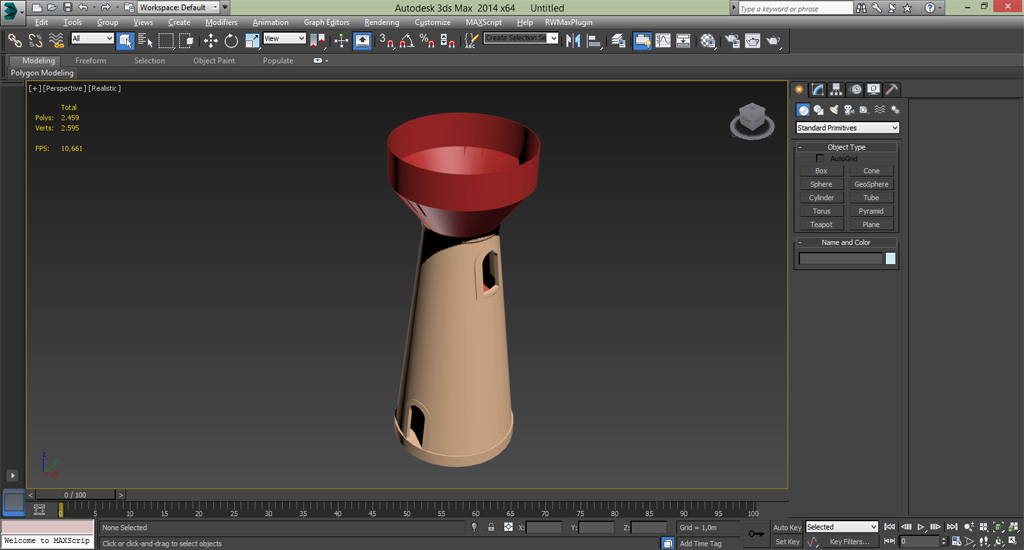Viewport: 1024px width, 550px height.
Task: Open the selection filter All dropdown
Action: [92, 39]
